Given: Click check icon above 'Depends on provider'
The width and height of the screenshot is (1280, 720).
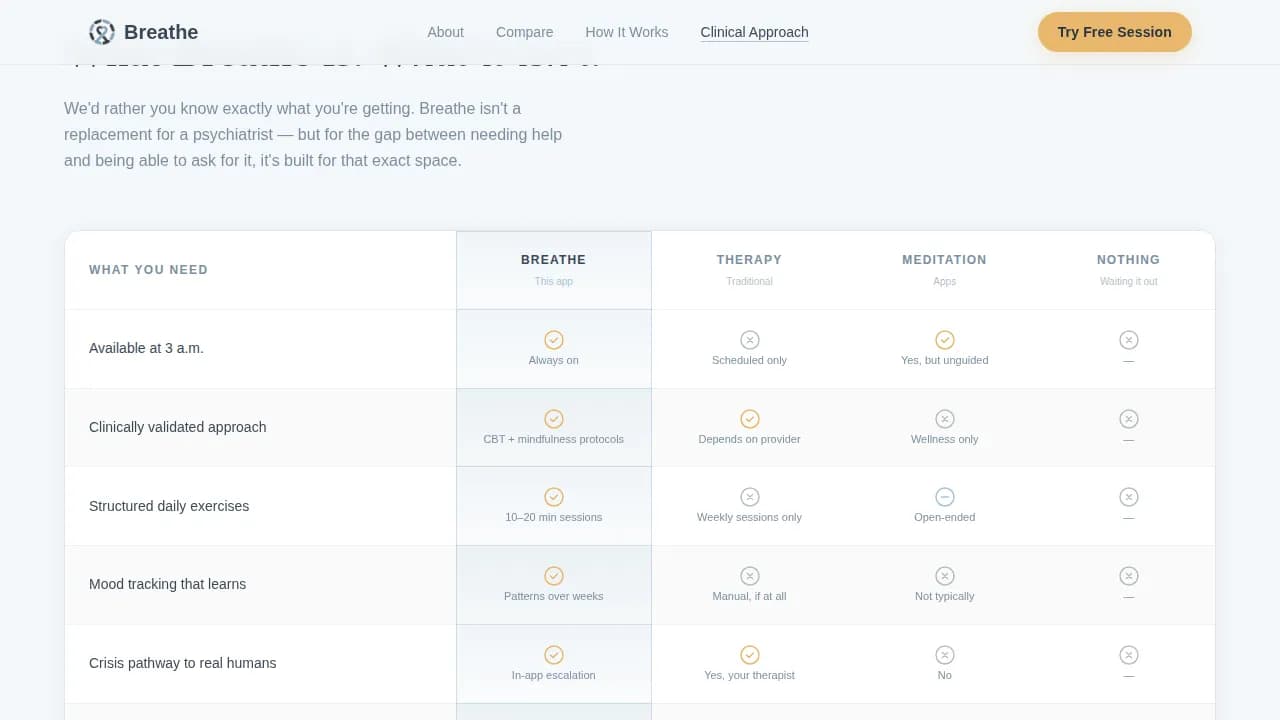Looking at the screenshot, I should coord(750,419).
